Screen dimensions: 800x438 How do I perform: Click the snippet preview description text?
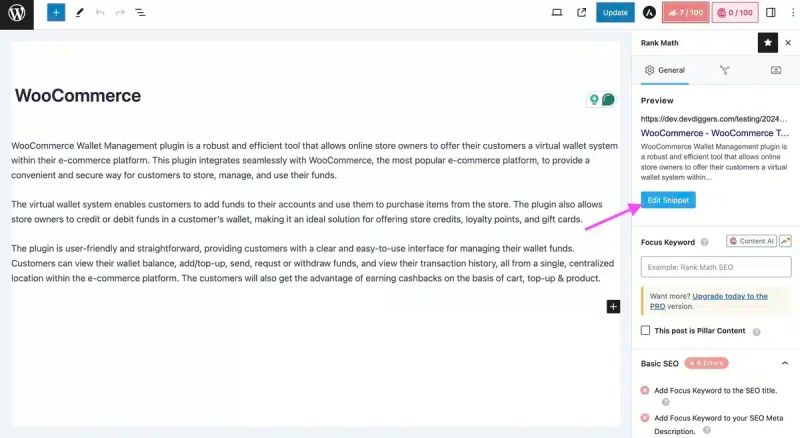[714, 162]
